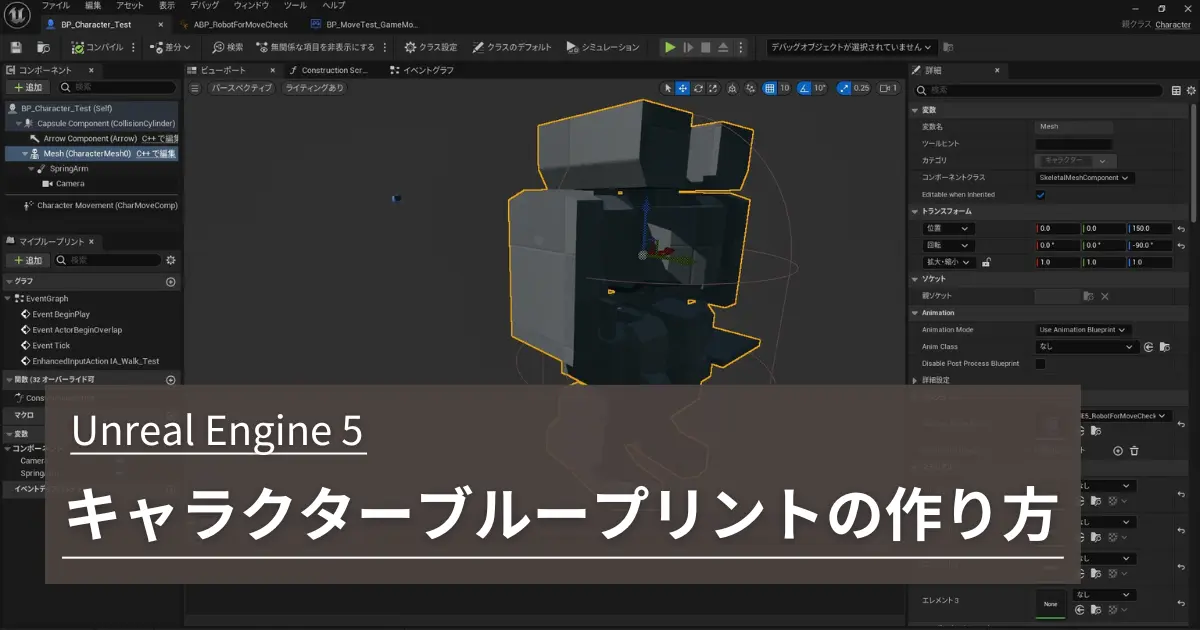This screenshot has width=1200, height=630.
Task: Click the Z location value field 150.0
Action: 1150,229
